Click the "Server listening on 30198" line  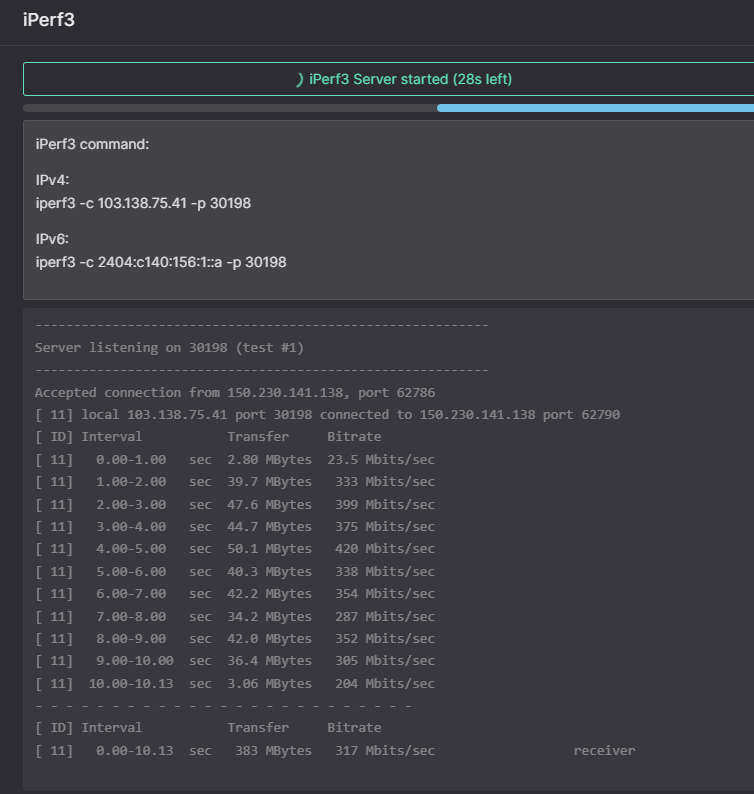point(169,348)
